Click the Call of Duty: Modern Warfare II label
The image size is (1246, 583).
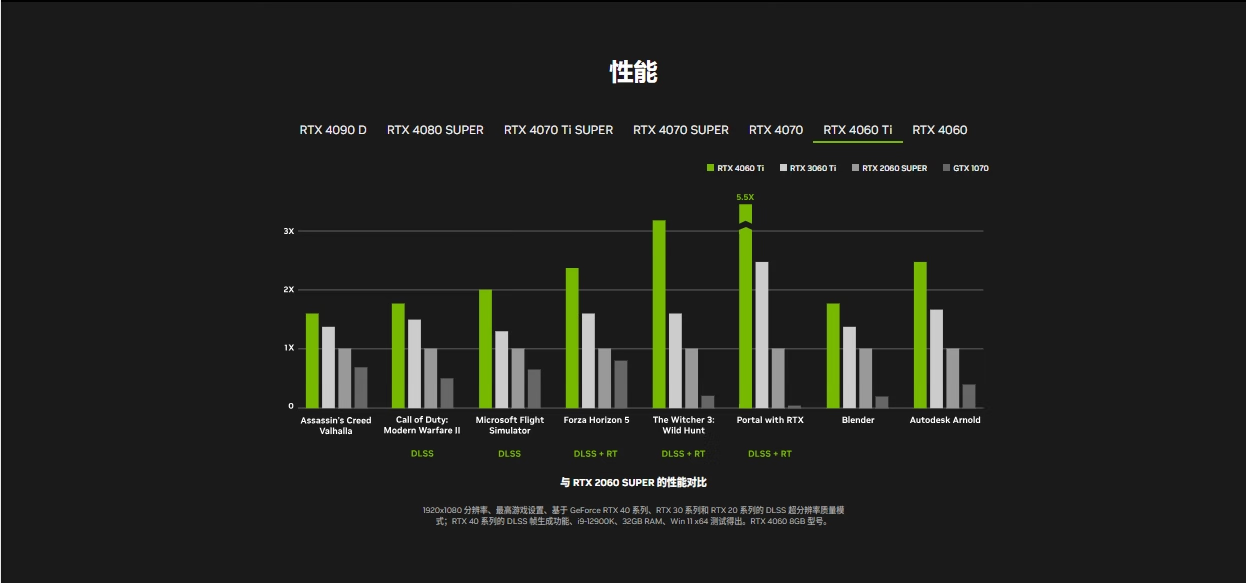click(x=422, y=426)
